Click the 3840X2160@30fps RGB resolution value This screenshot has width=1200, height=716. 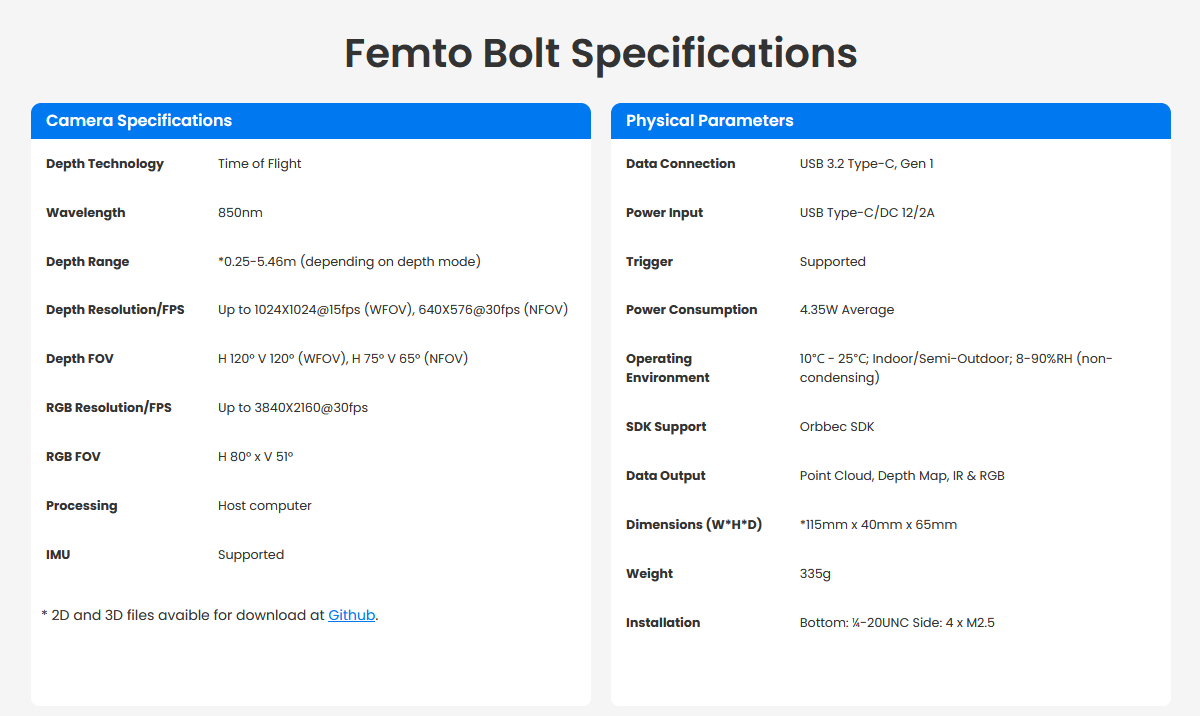pyautogui.click(x=293, y=408)
